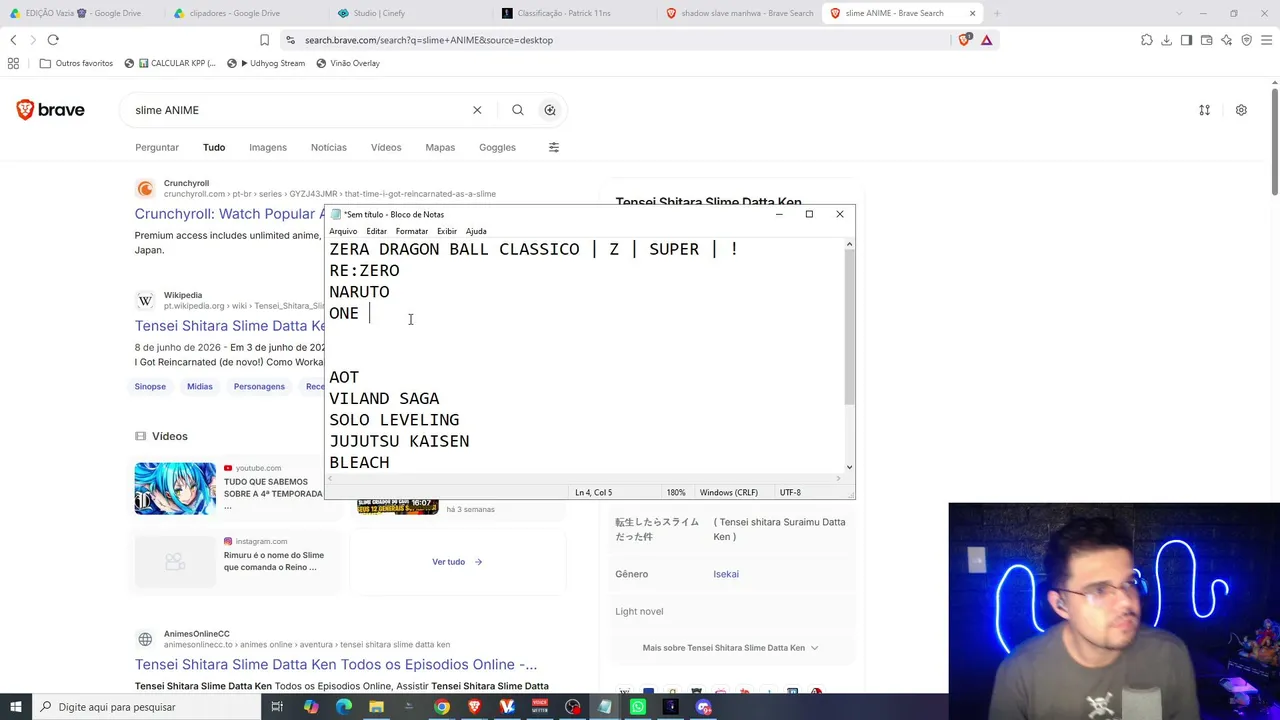Open the Brave Search settings gear
The height and width of the screenshot is (720, 1280).
(x=1241, y=110)
